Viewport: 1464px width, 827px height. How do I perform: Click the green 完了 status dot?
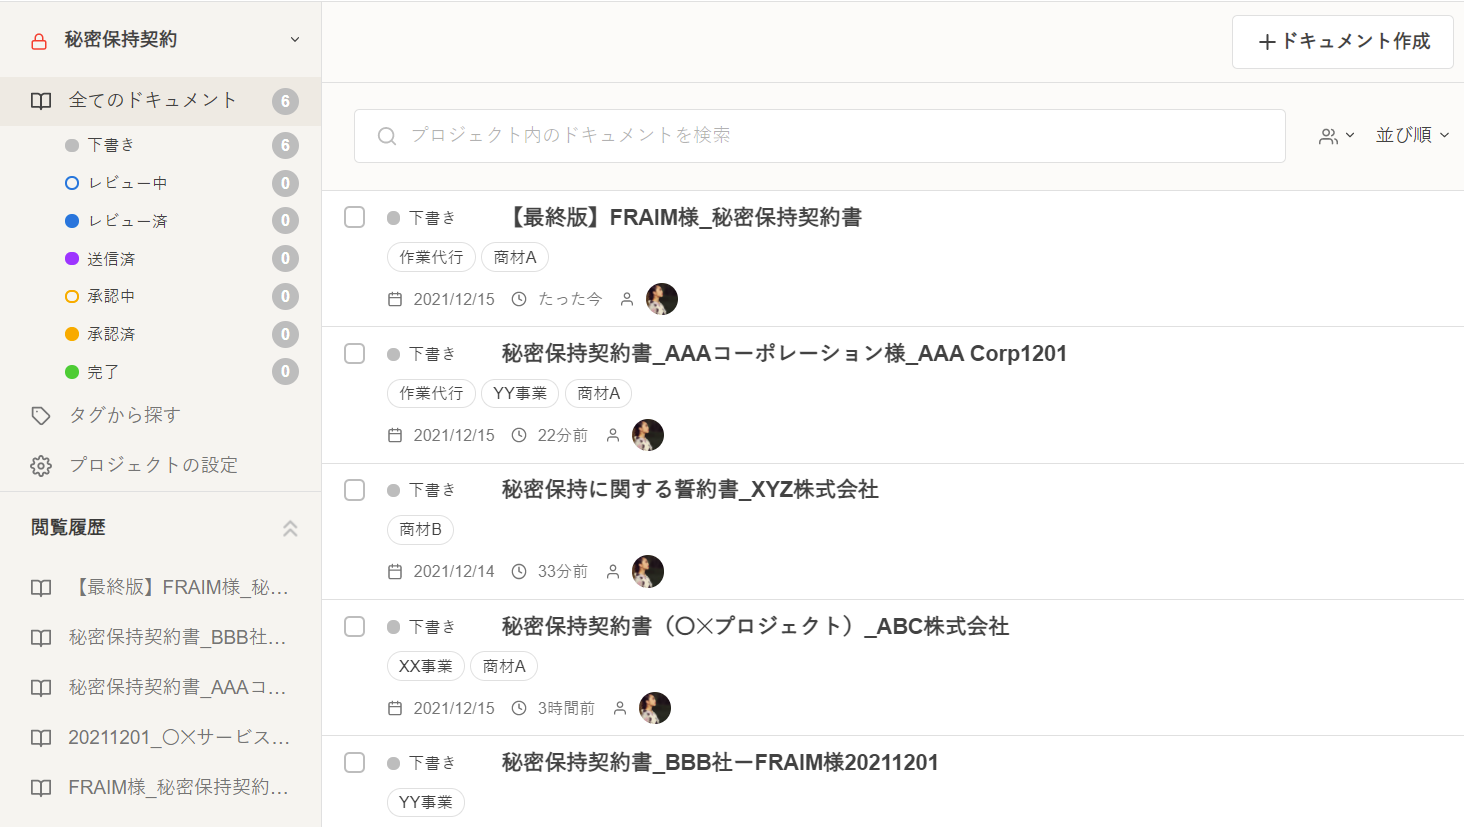pos(72,372)
